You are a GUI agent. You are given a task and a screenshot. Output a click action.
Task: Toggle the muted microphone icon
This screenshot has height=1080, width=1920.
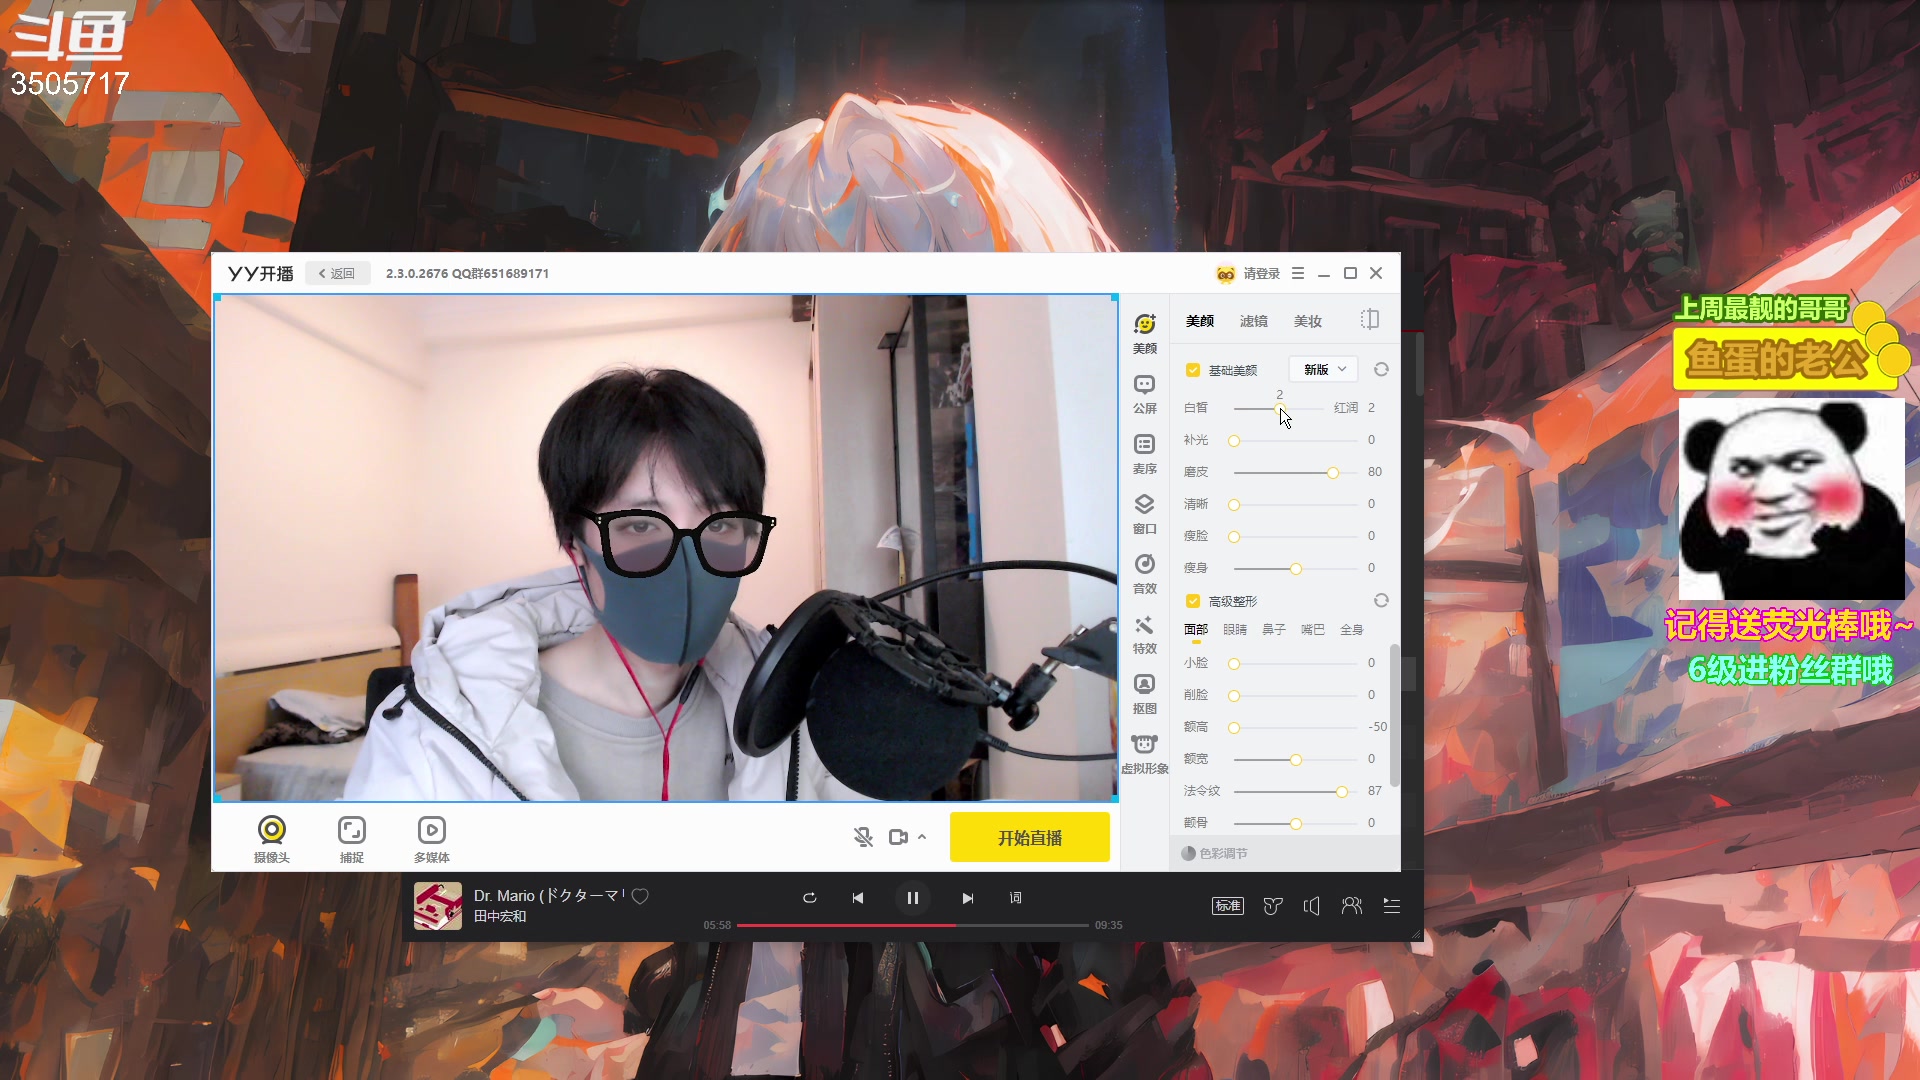[x=863, y=837]
